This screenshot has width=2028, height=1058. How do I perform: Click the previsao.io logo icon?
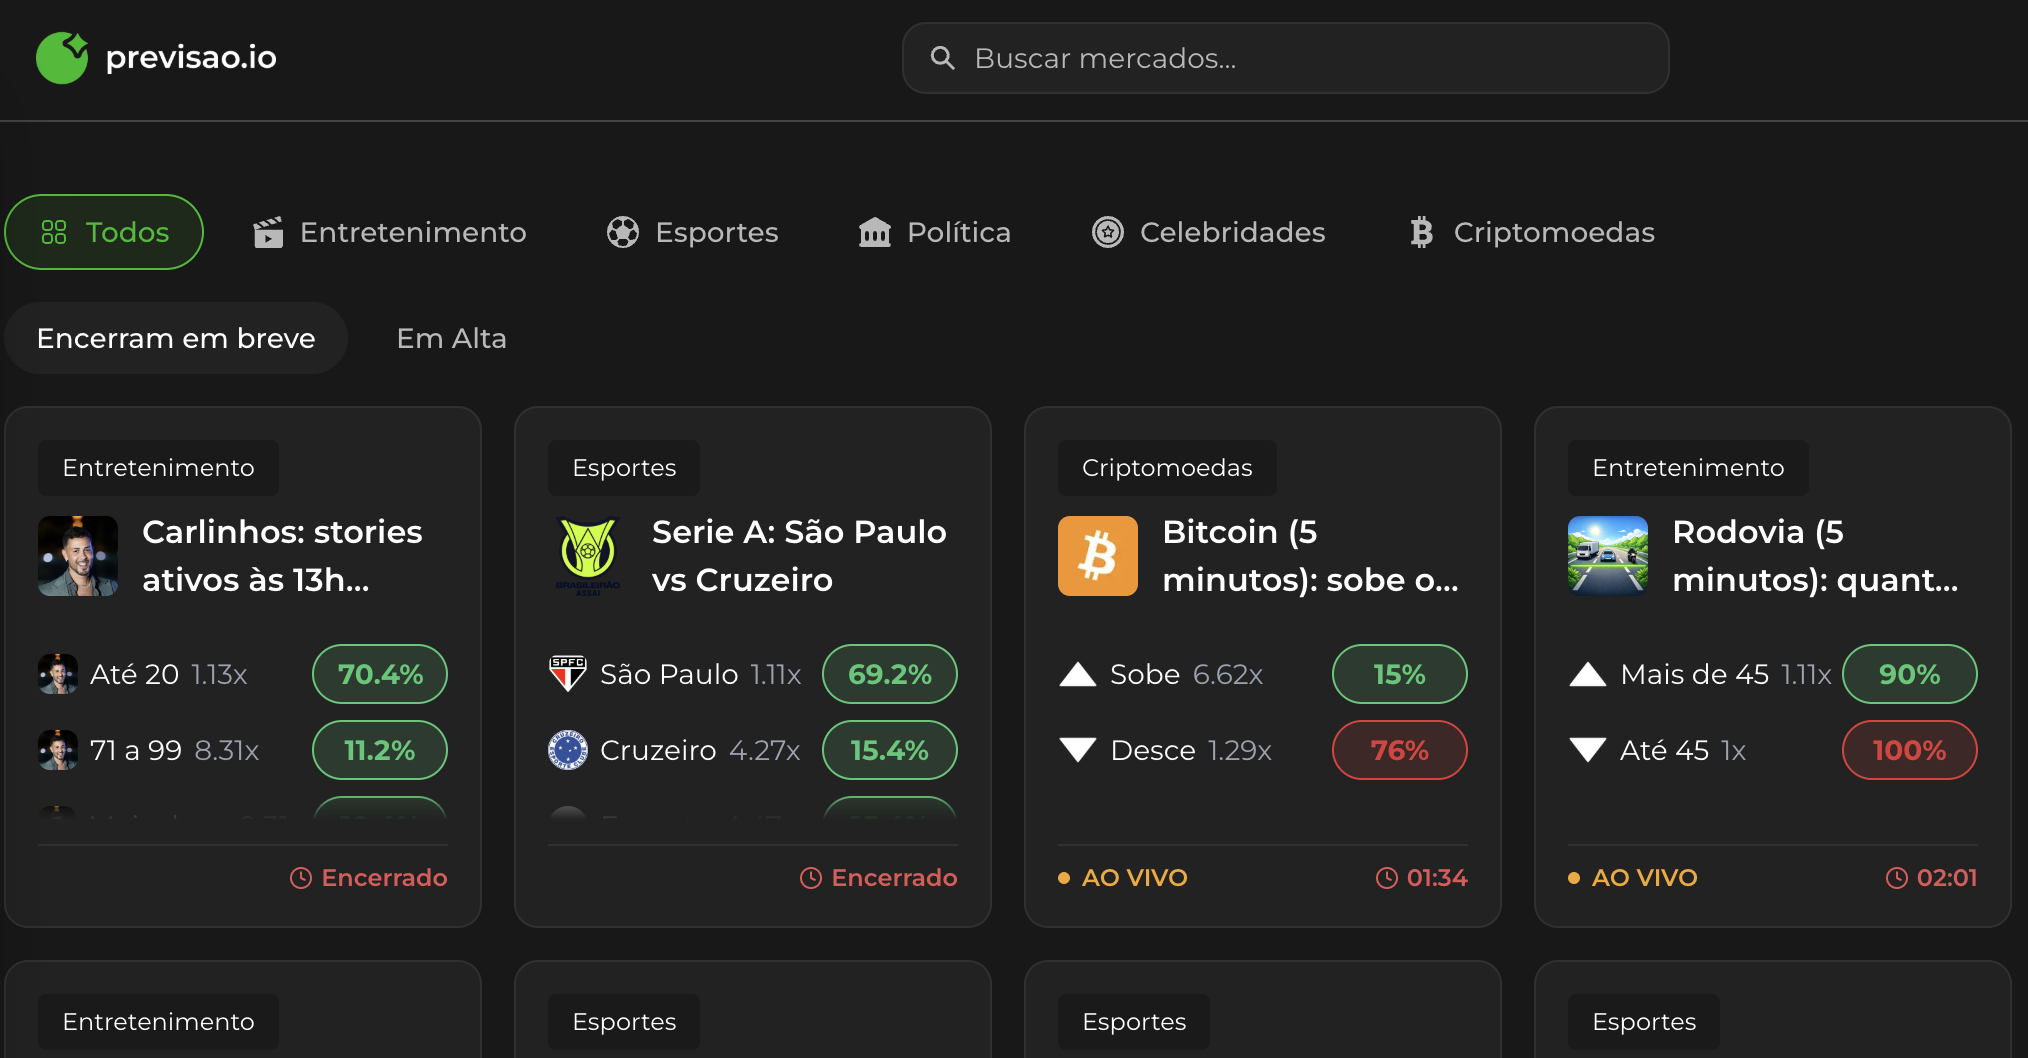pyautogui.click(x=60, y=57)
